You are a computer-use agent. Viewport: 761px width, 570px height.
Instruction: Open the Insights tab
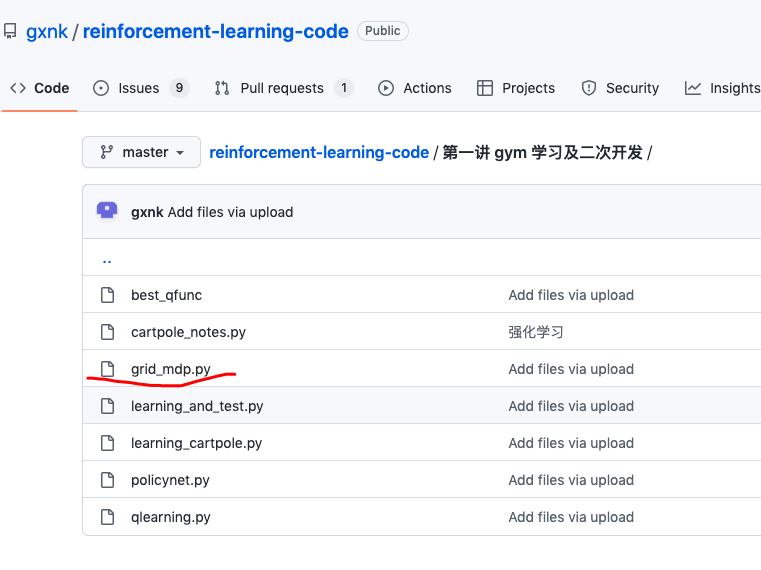[x=722, y=88]
